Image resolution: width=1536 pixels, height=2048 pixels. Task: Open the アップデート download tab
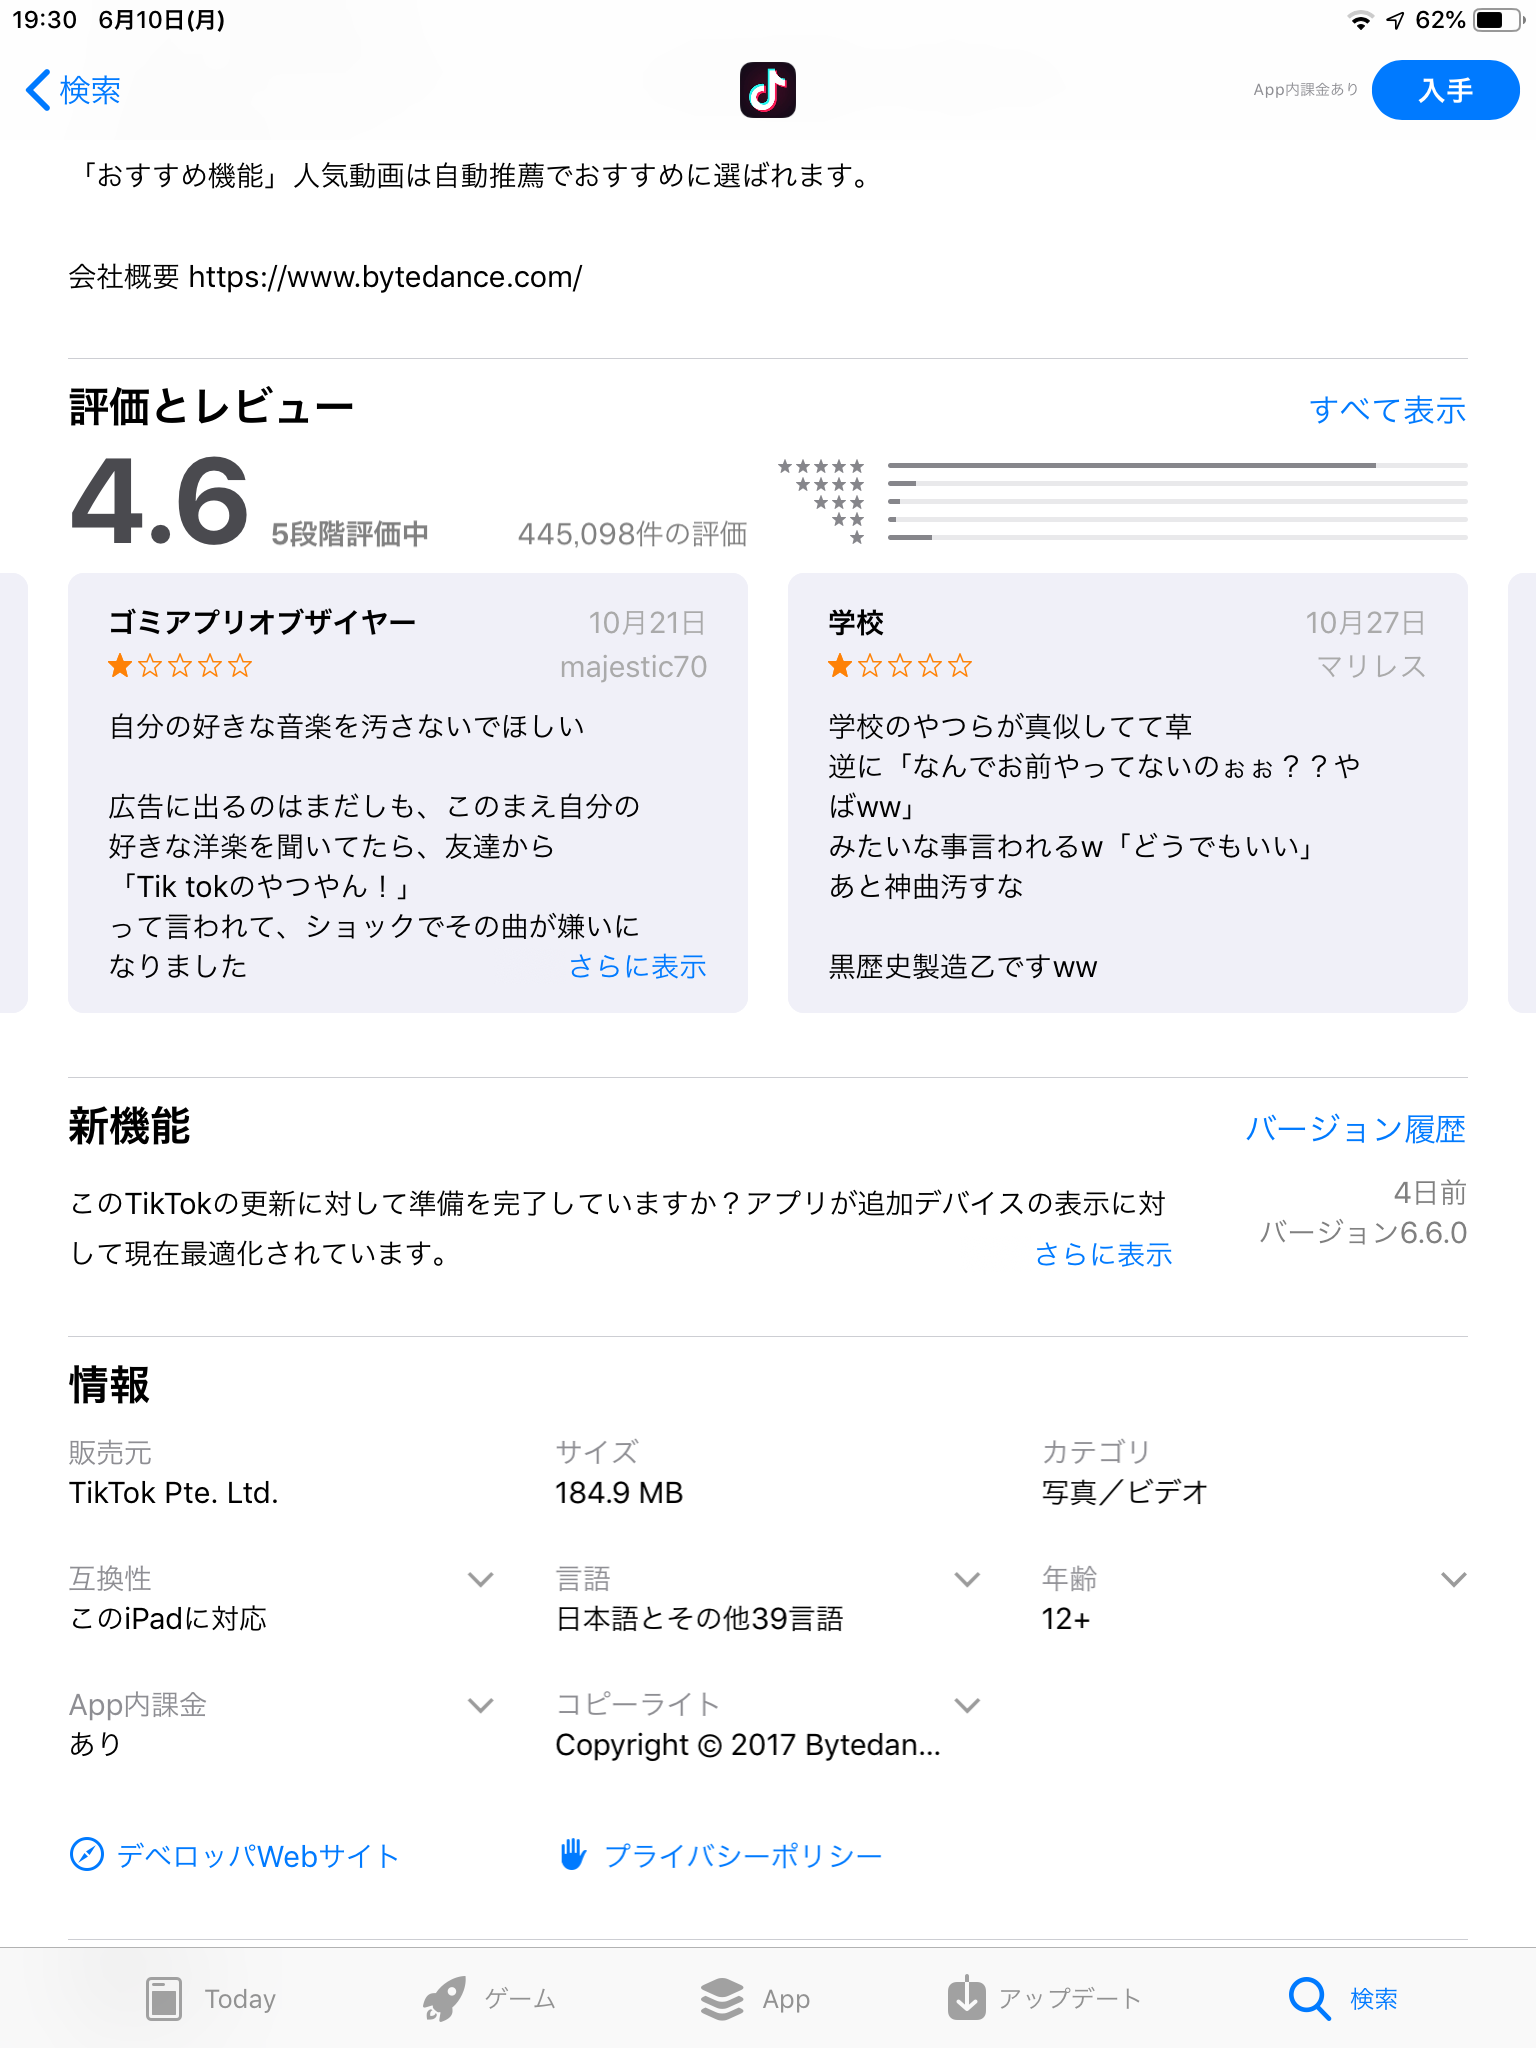point(966,1998)
